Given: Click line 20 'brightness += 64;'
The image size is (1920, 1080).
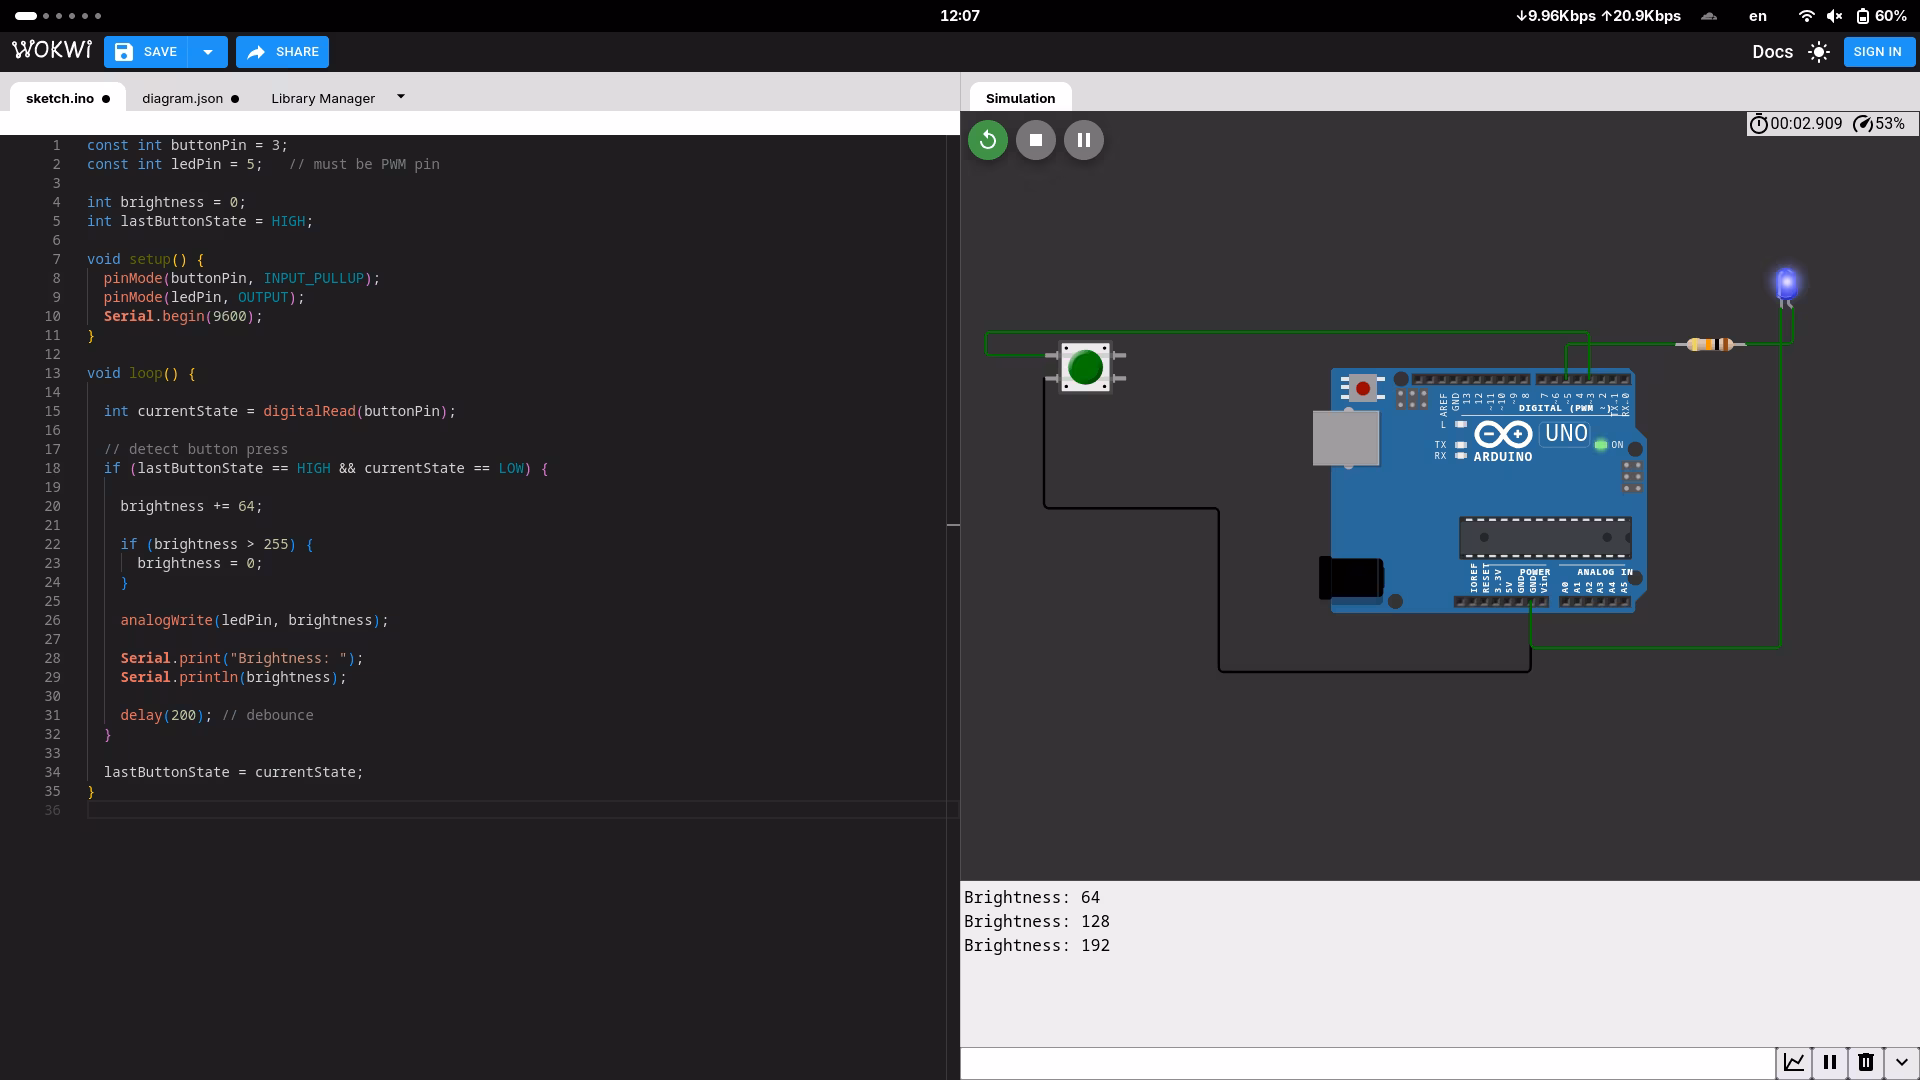Looking at the screenshot, I should click(191, 506).
